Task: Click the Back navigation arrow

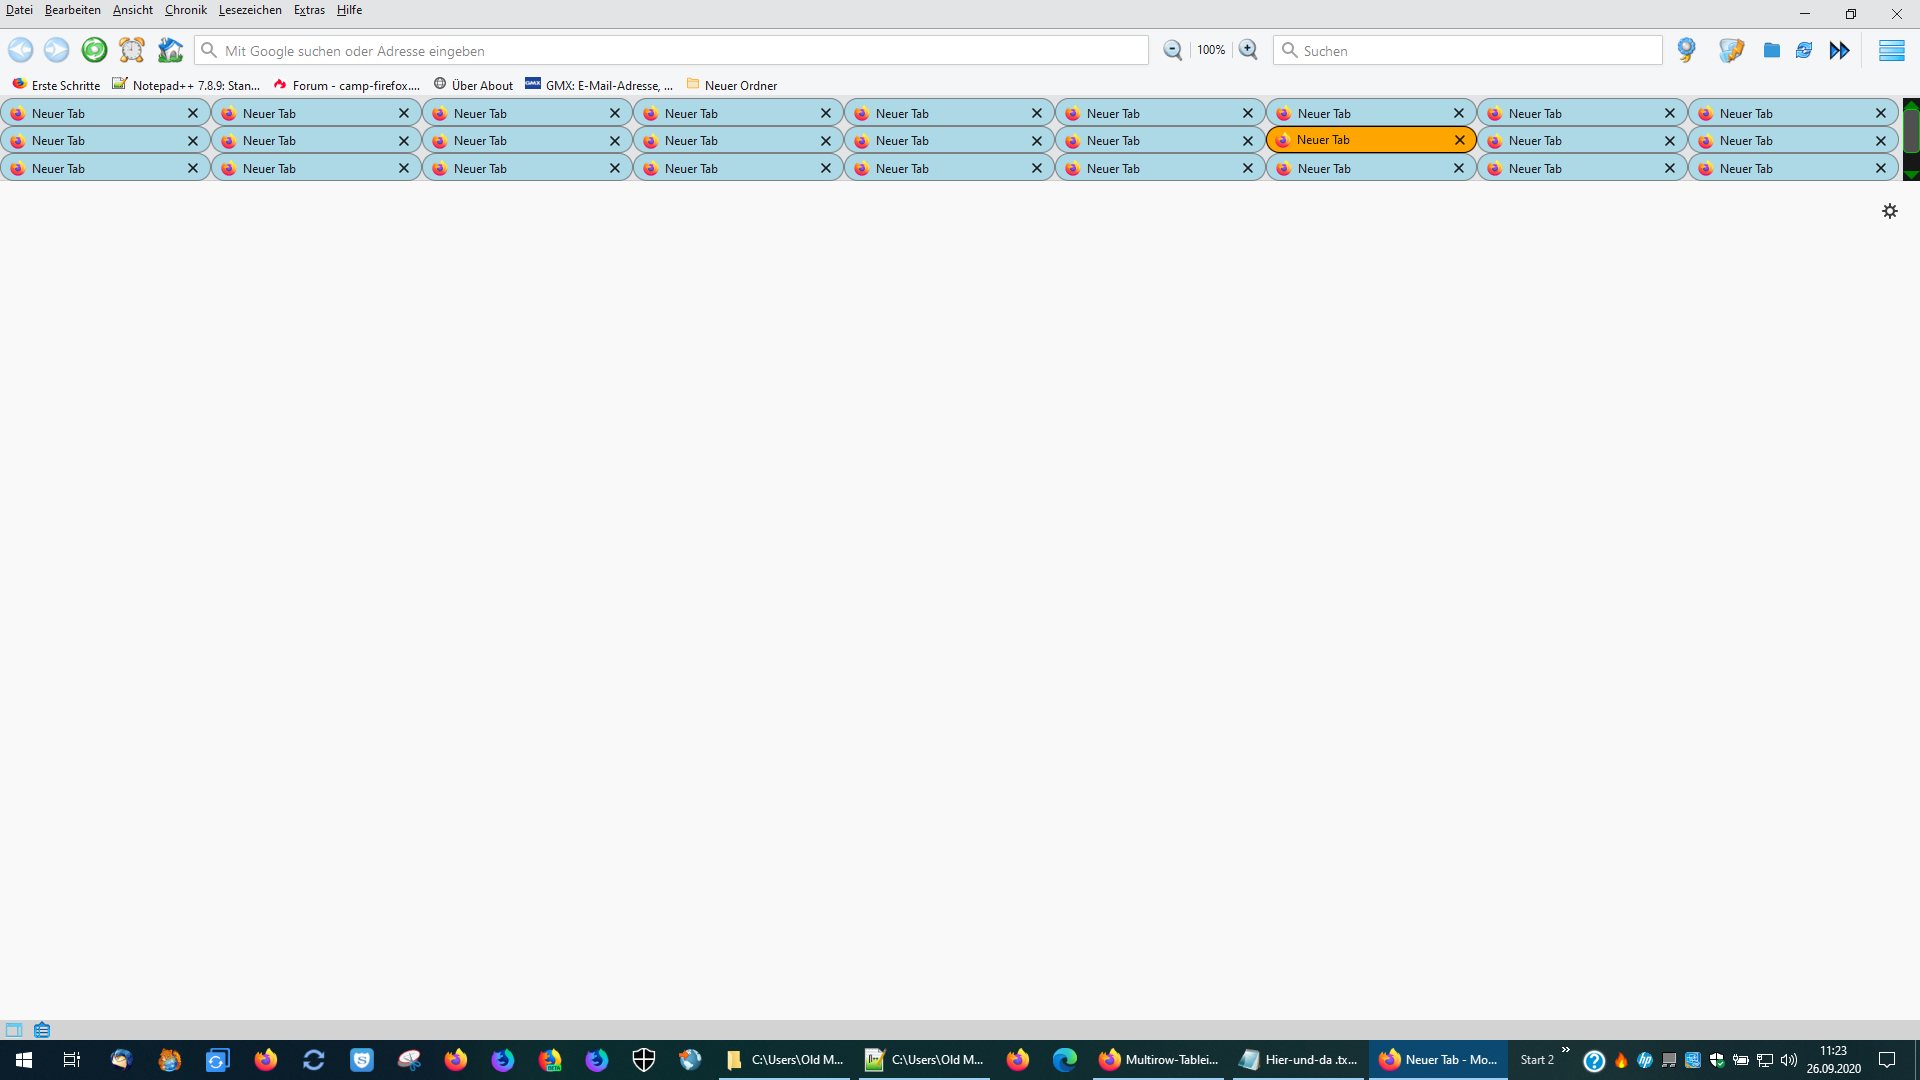Action: [21, 50]
